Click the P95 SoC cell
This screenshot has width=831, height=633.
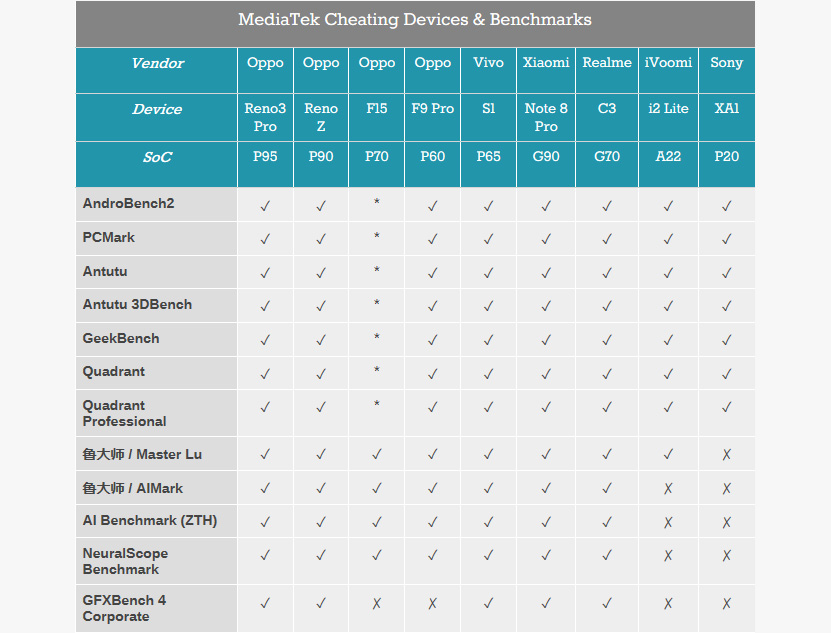tap(265, 164)
